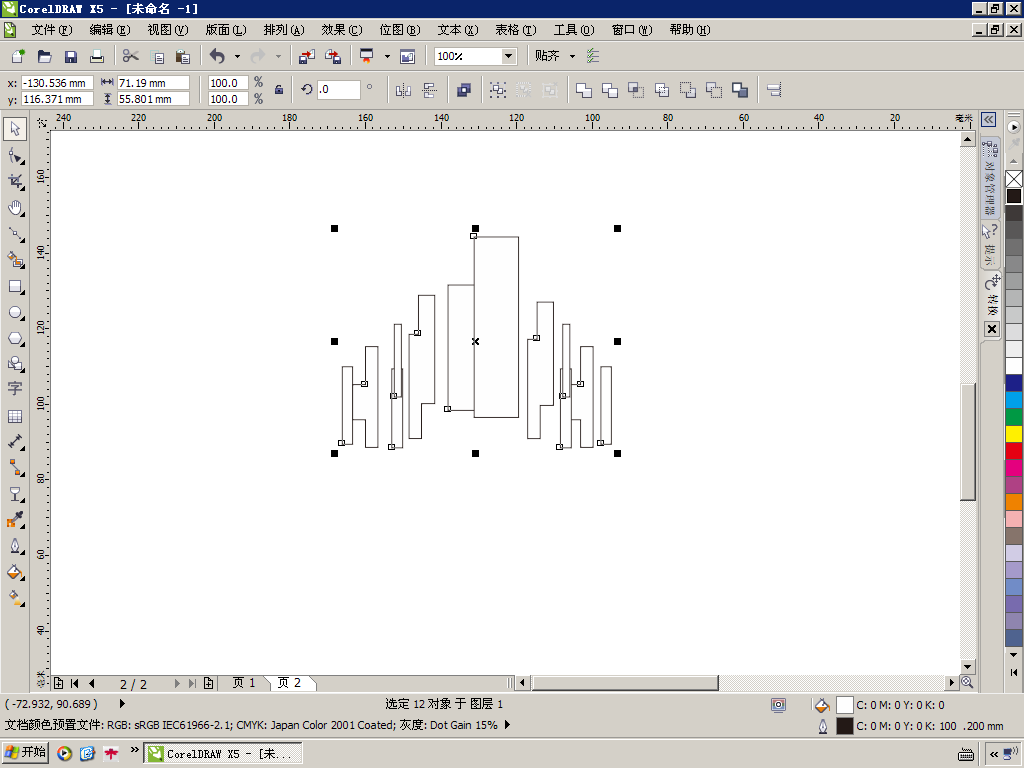Expand the color palette flyout
Screen dimensions: 1024x768
pos(1014,672)
